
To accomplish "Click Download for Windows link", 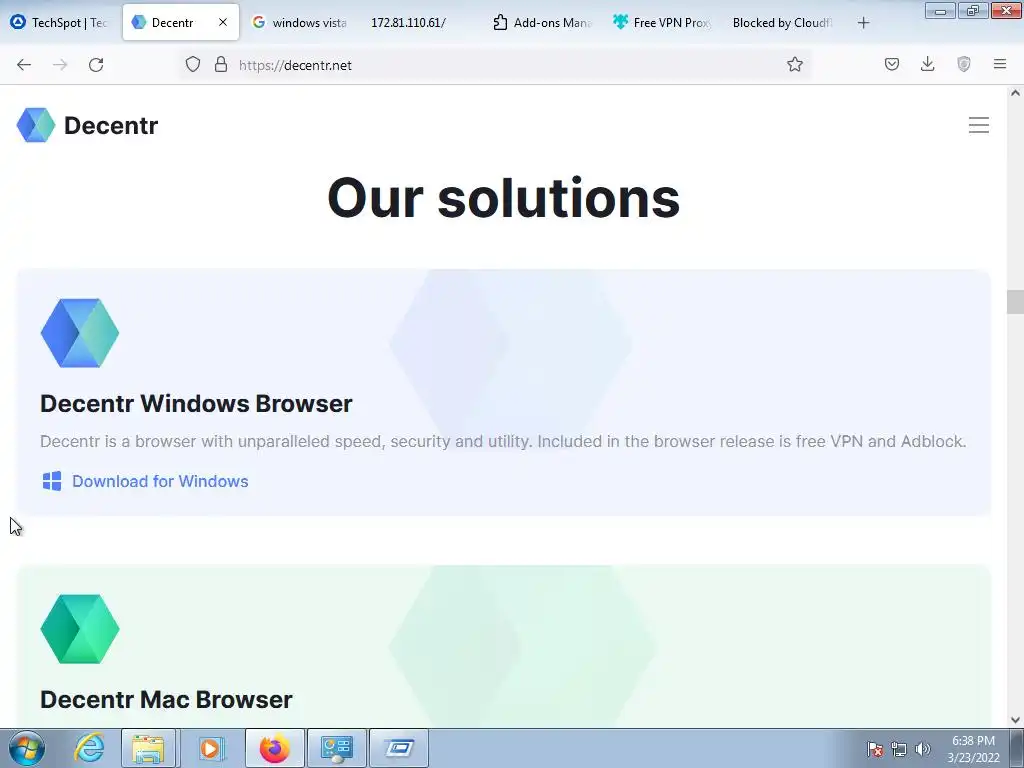I will coord(160,481).
